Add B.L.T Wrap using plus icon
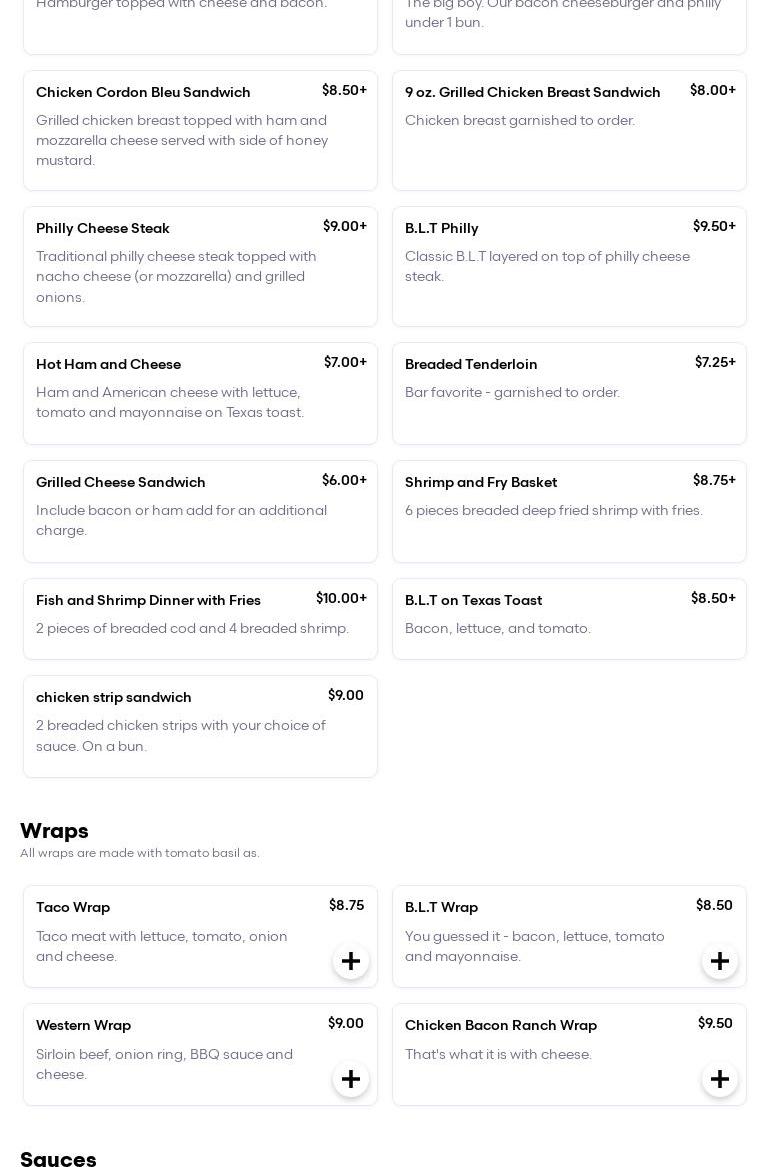This screenshot has height=1167, width=770. (720, 961)
